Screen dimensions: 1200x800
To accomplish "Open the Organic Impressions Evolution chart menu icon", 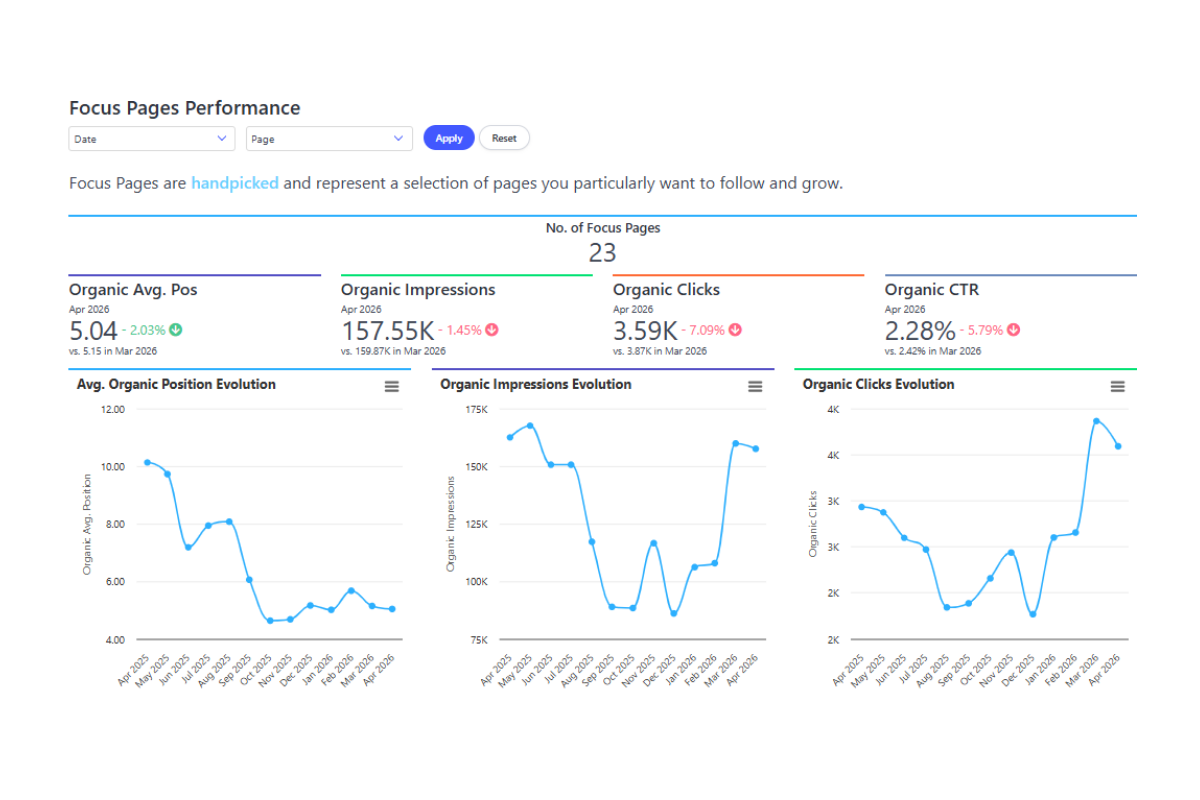I will (x=755, y=386).
